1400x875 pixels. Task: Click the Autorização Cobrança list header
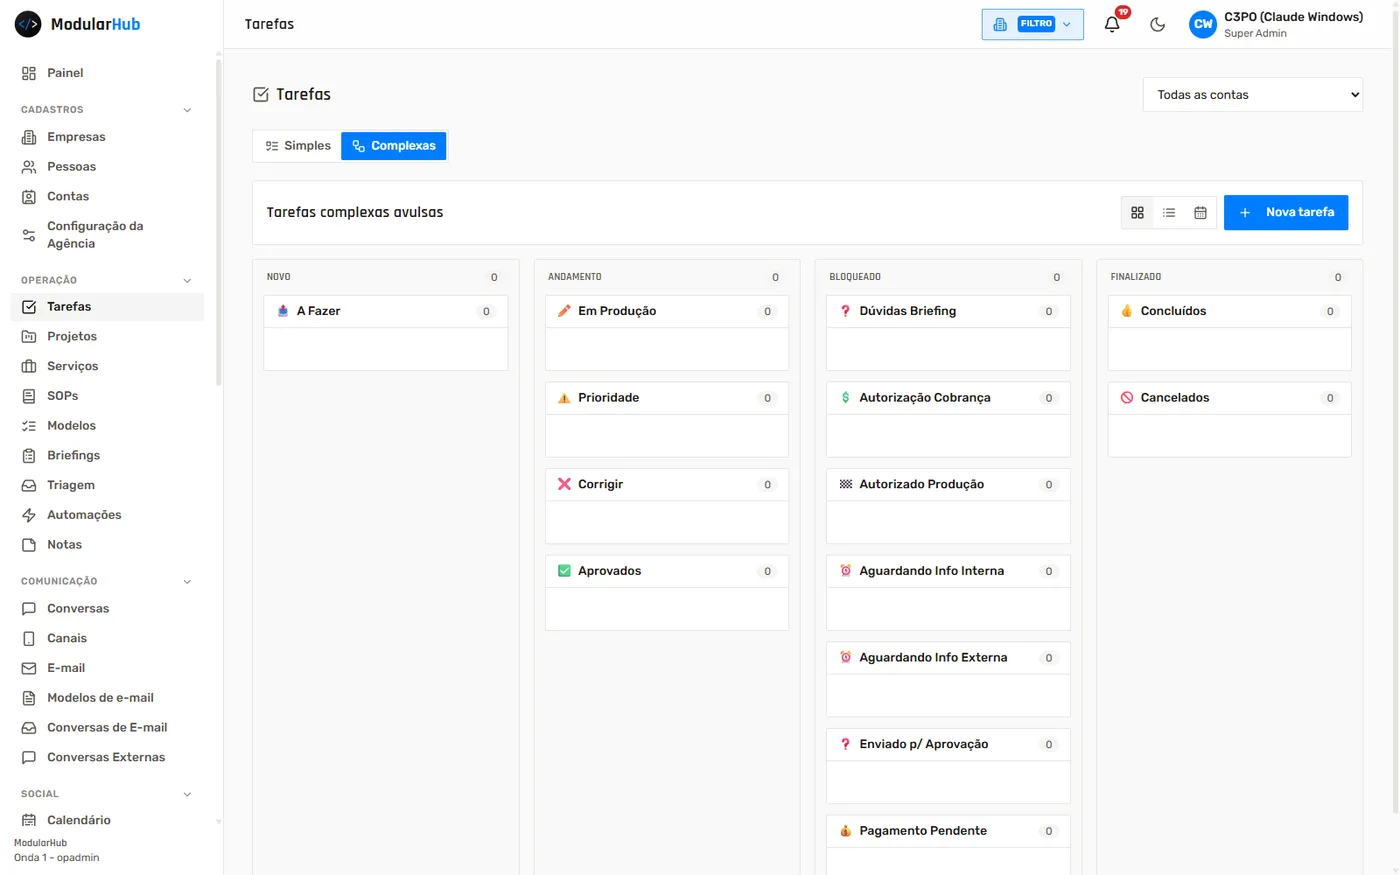[x=948, y=398]
